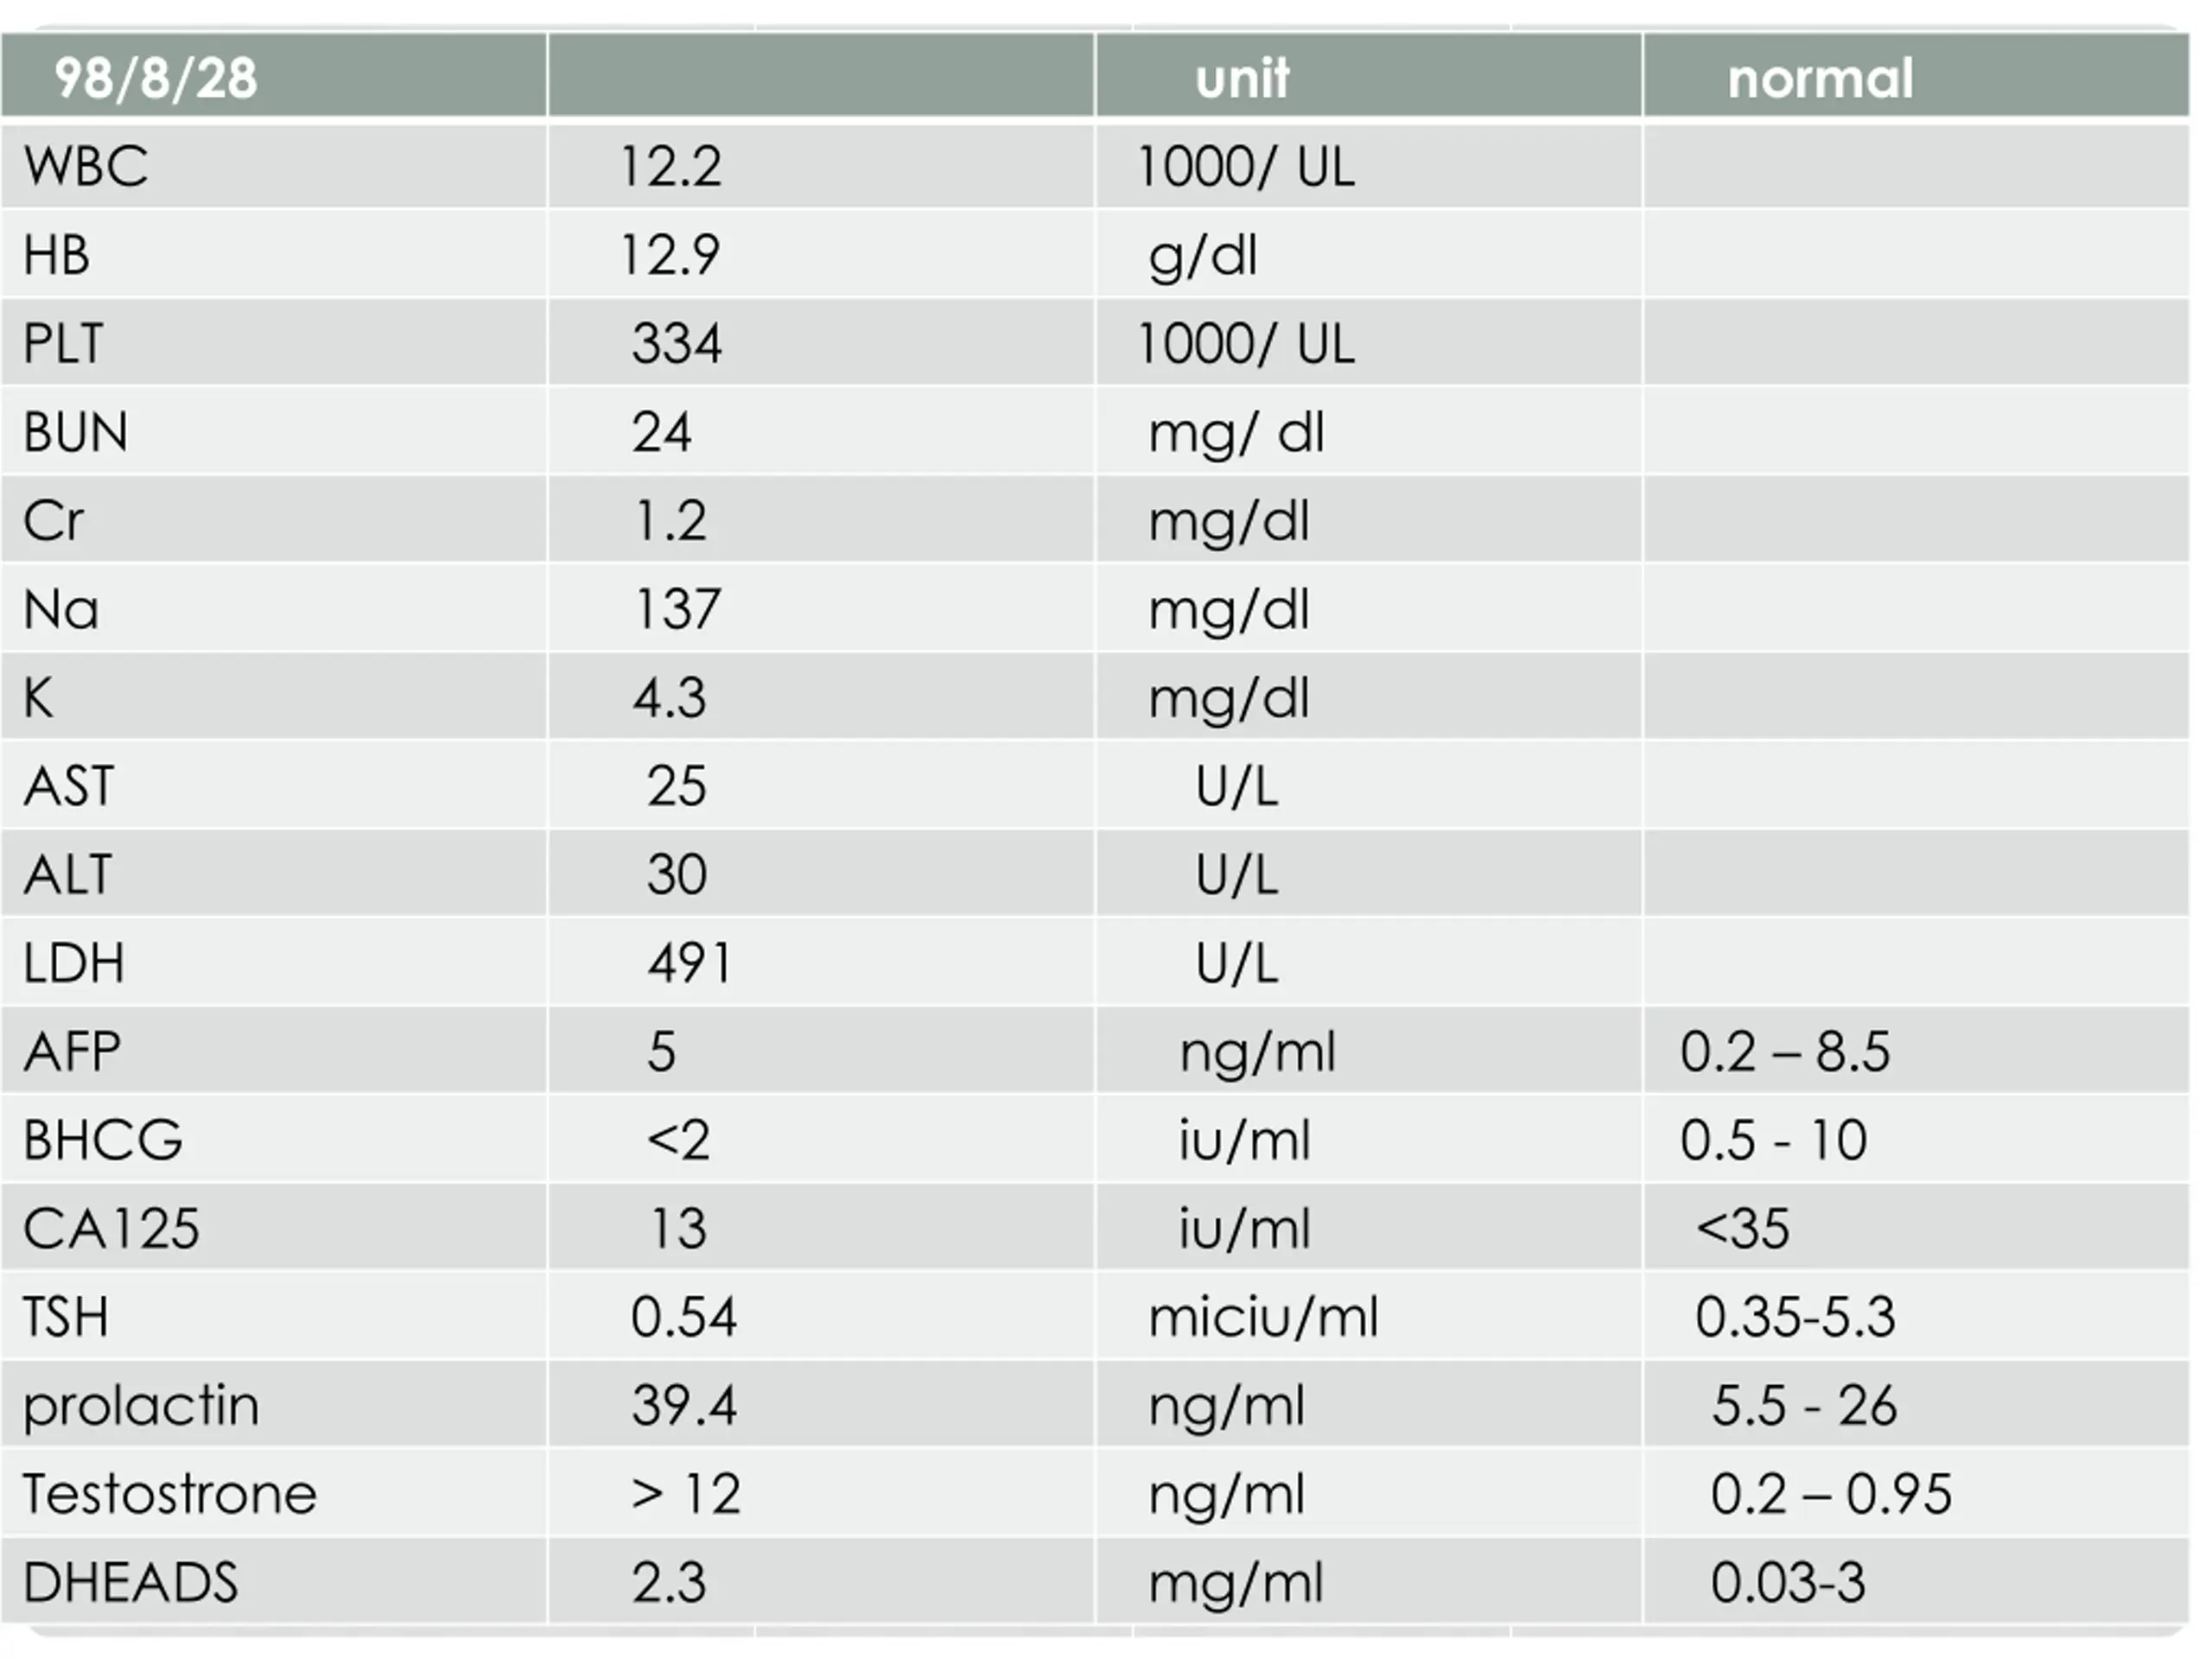Click the 98/8/28 date header cell
The image size is (2212, 1659).
[x=155, y=78]
